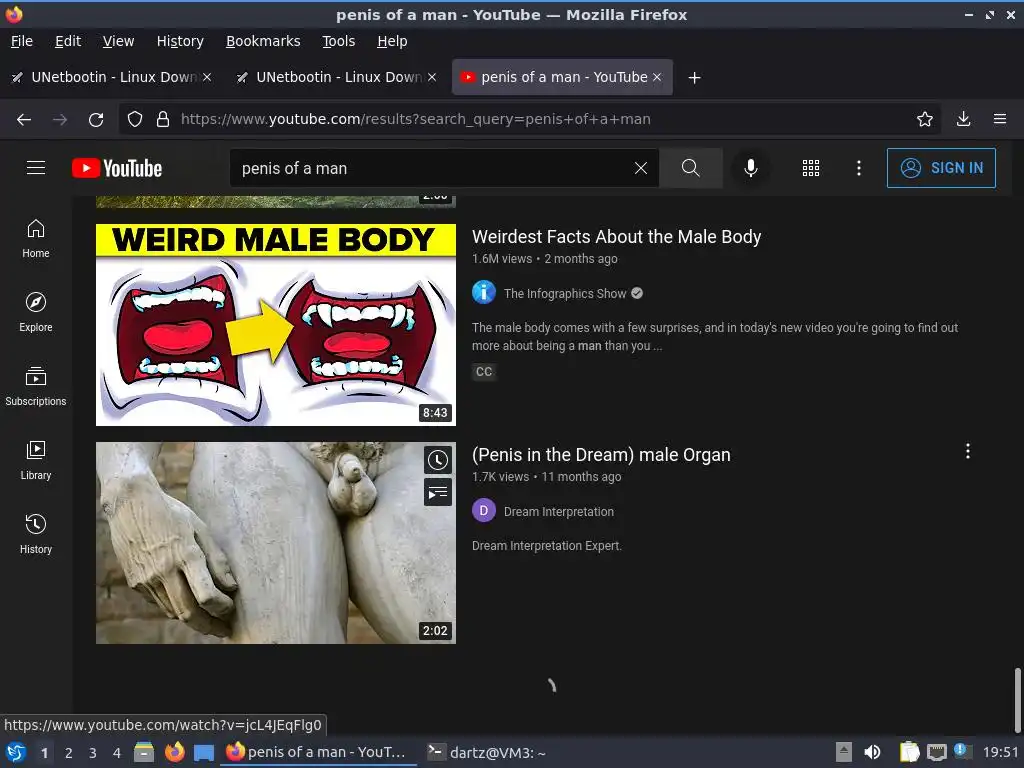1024x768 pixels.
Task: Open the taskbar start menu icon
Action: pyautogui.click(x=16, y=752)
